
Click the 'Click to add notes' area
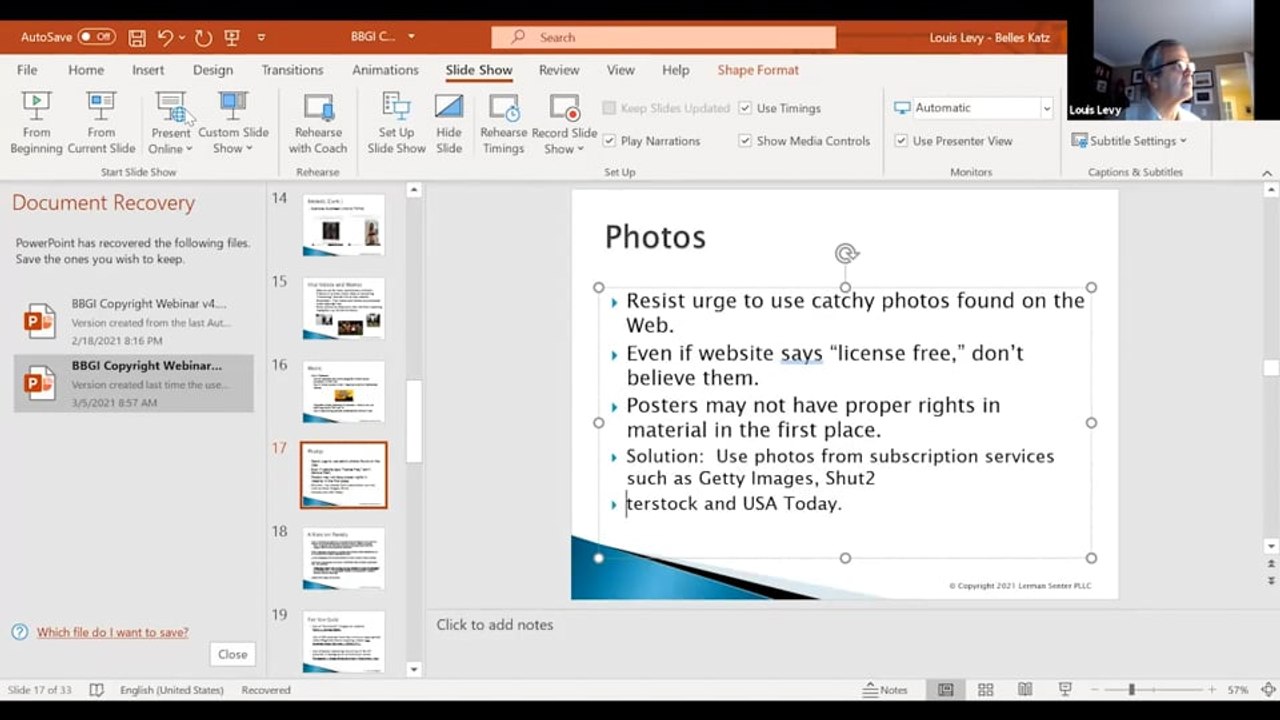coord(494,625)
